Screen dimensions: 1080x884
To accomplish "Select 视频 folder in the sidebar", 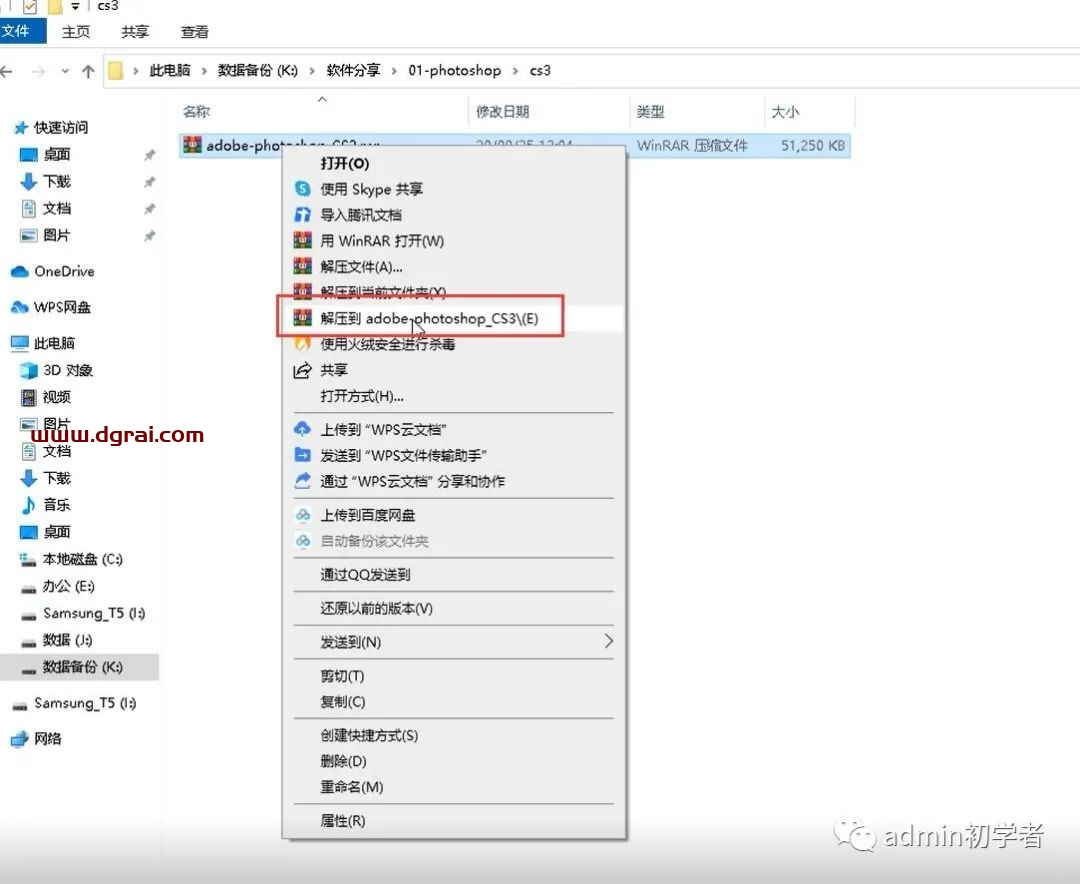I will [56, 398].
